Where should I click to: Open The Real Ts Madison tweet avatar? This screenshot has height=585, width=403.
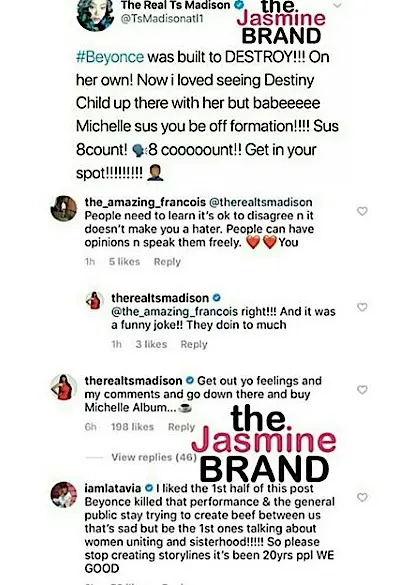[x=95, y=14]
